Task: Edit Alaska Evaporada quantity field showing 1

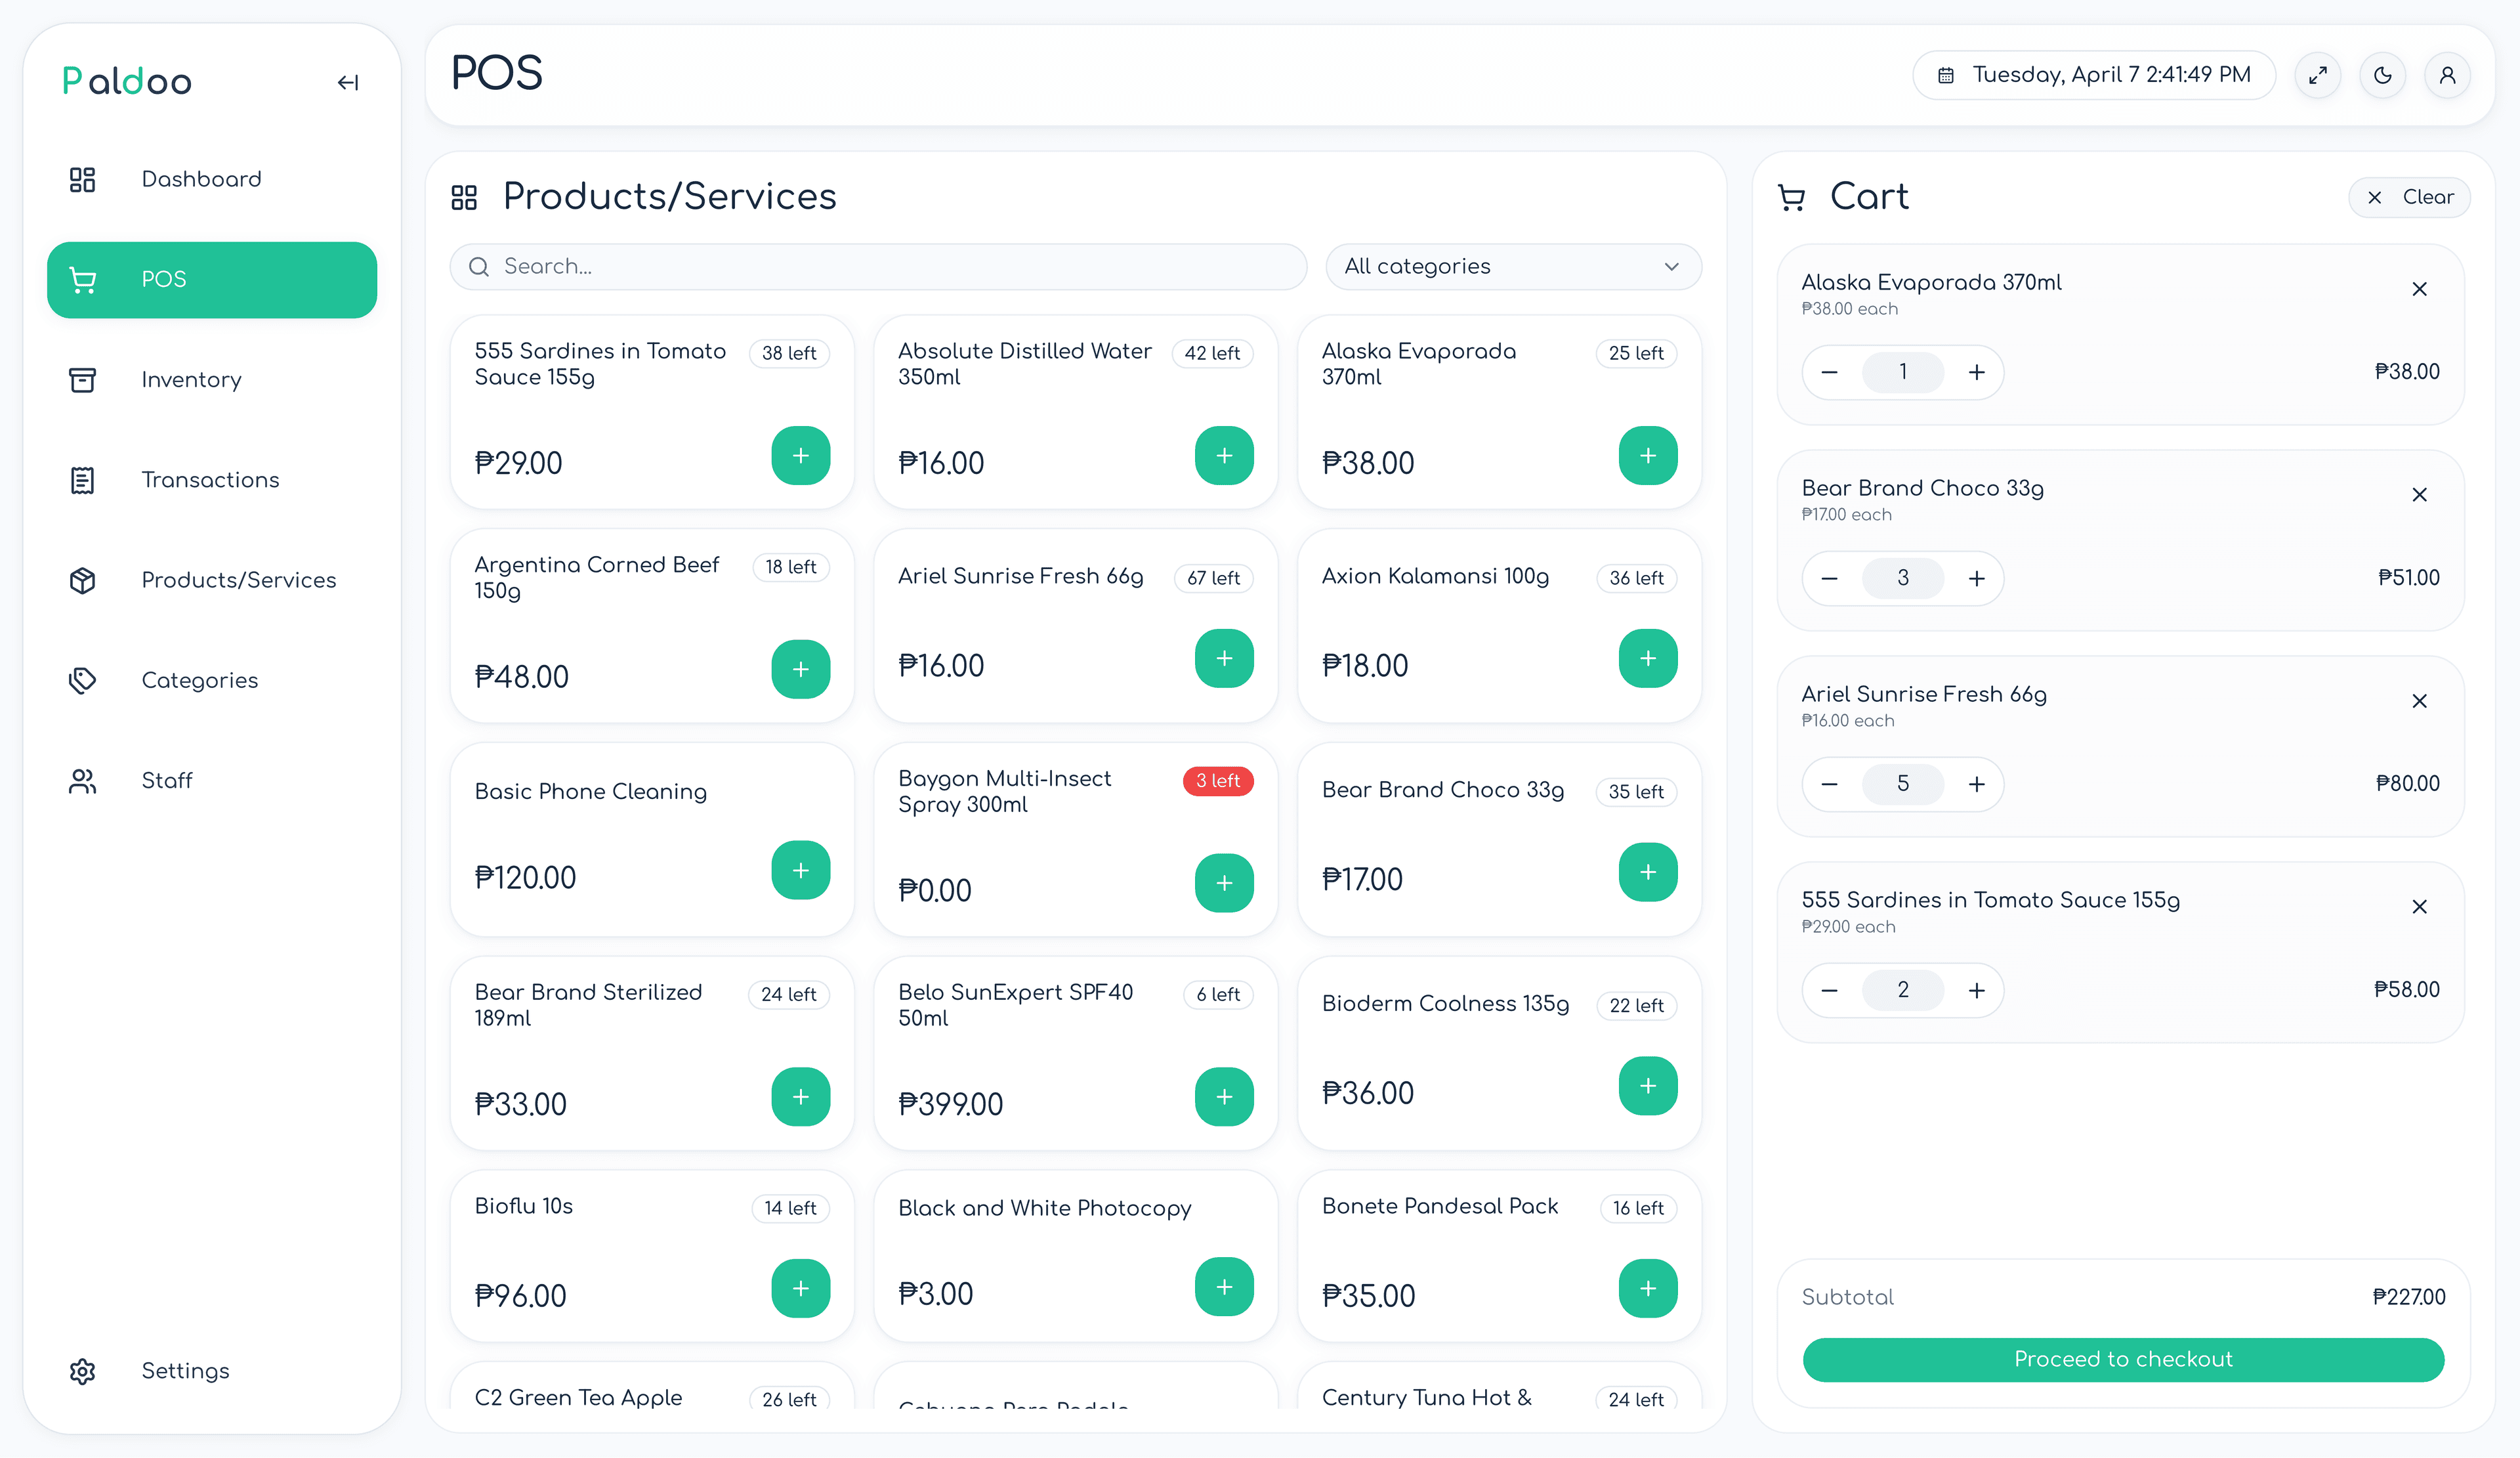Action: (x=1902, y=373)
